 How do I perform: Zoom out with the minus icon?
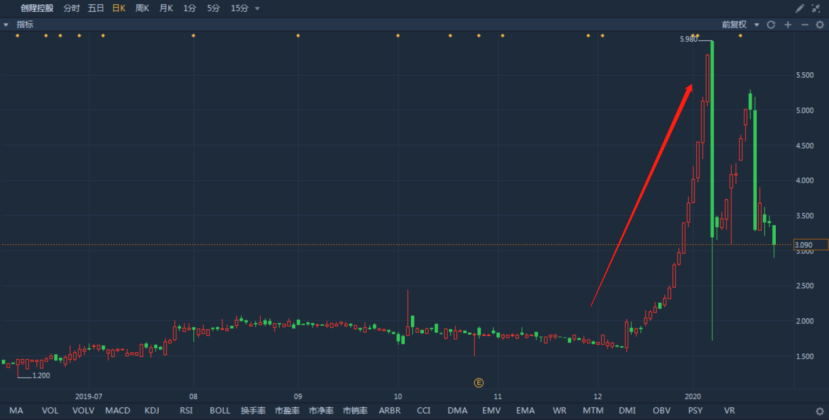[802, 24]
